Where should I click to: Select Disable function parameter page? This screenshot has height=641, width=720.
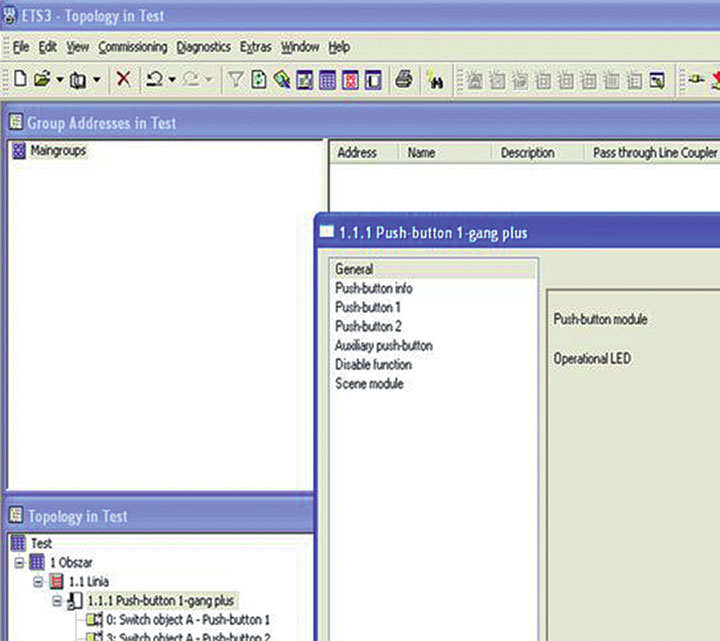tap(373, 365)
